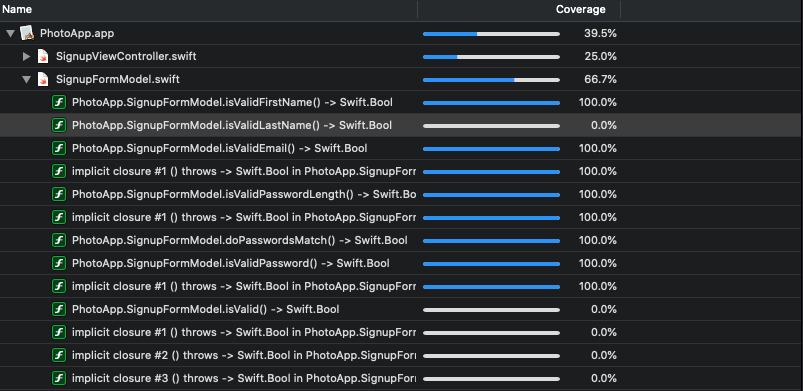Click function icon beside isValidPassword()
This screenshot has width=803, height=391.
point(59,263)
